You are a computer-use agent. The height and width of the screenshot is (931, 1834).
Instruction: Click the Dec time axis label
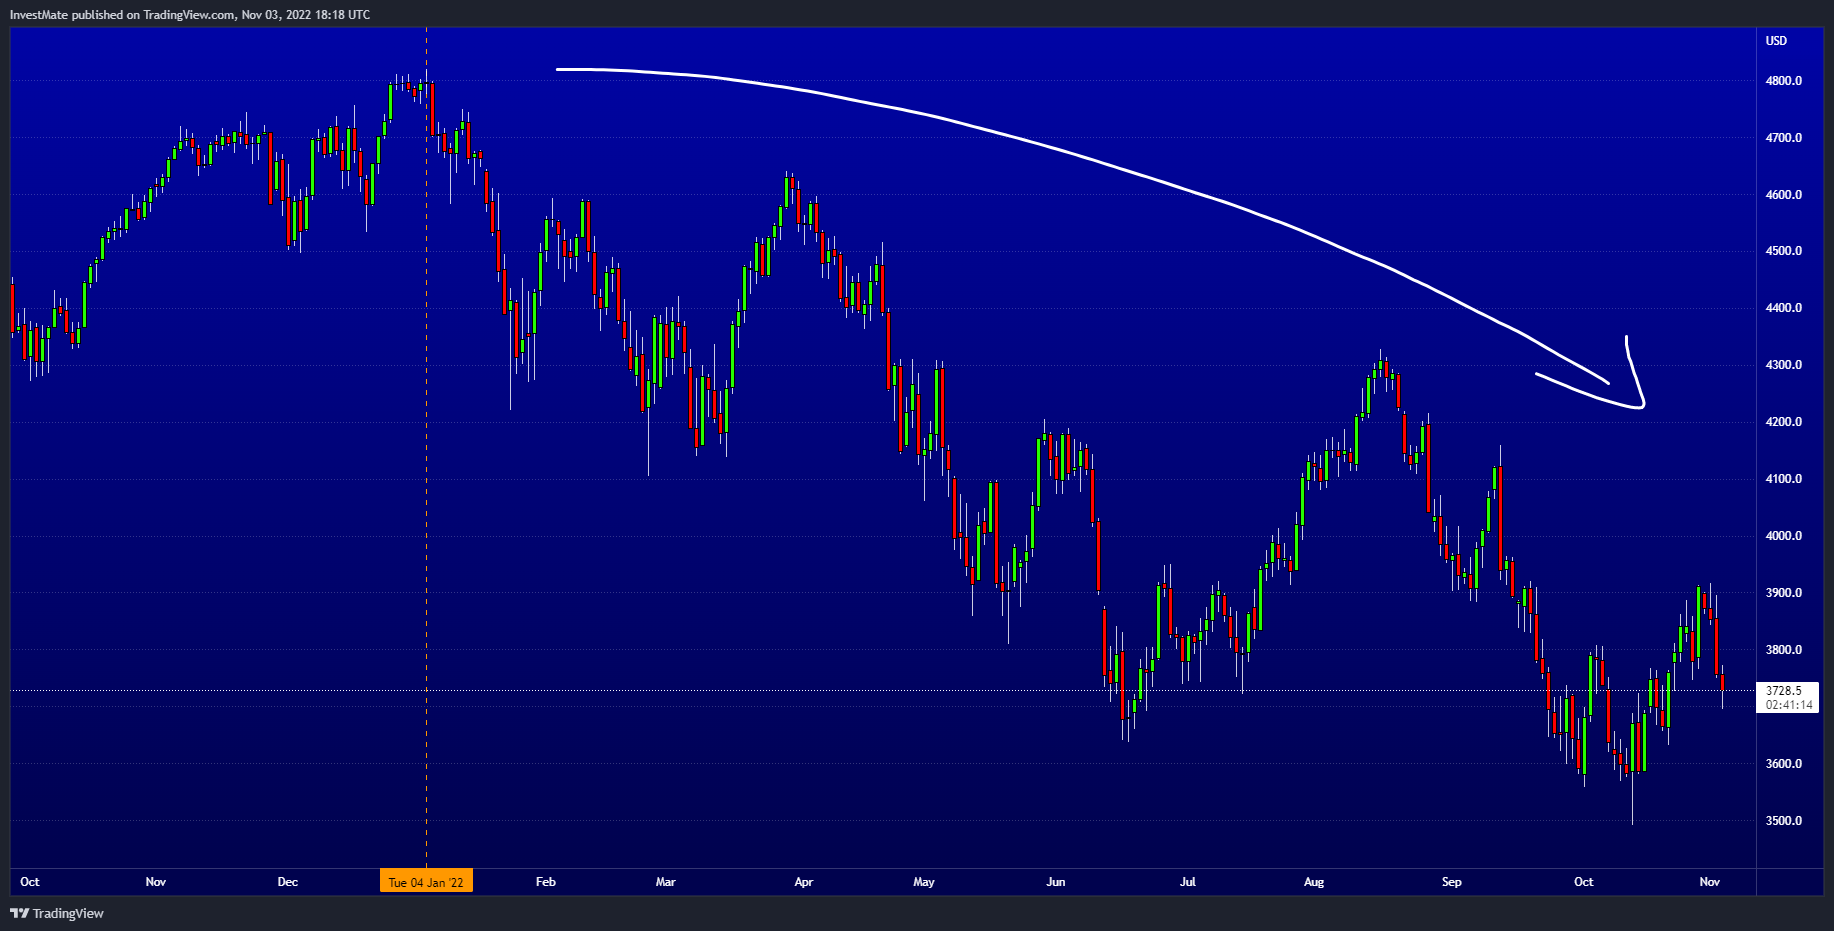[x=288, y=882]
